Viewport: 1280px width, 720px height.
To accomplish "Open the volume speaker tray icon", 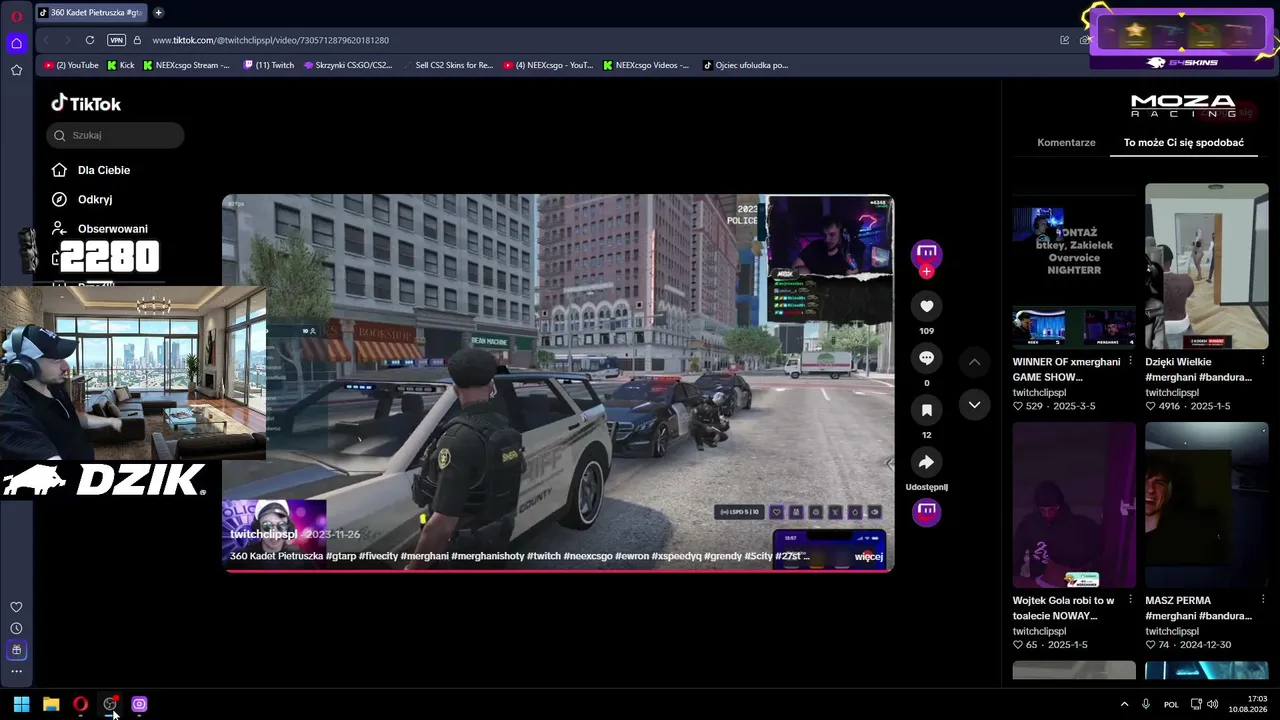I will click(x=1213, y=704).
